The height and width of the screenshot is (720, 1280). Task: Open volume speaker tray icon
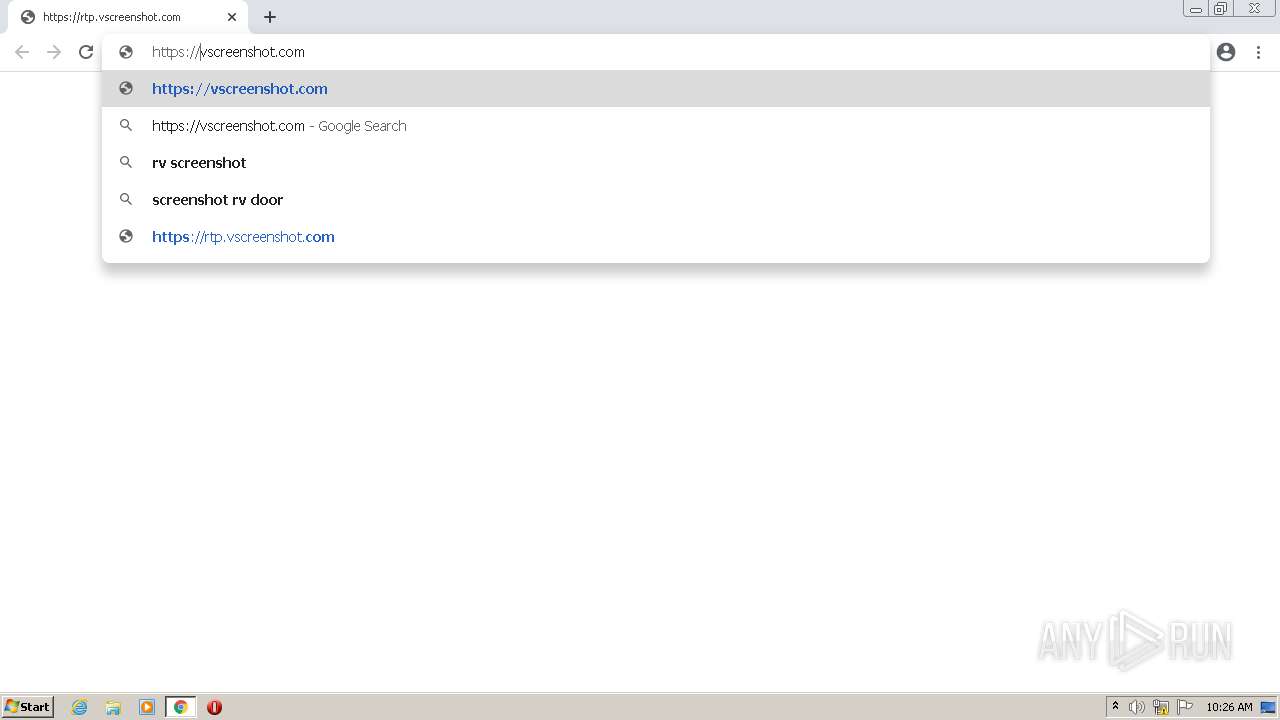coord(1137,707)
